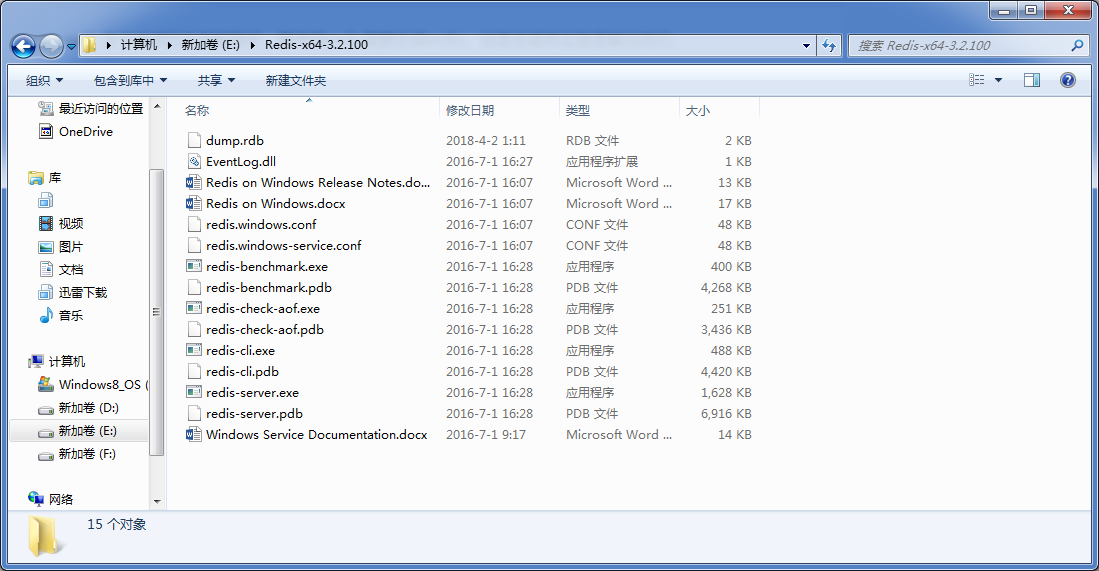
Task: Open the address bar history dropdown
Action: click(806, 46)
